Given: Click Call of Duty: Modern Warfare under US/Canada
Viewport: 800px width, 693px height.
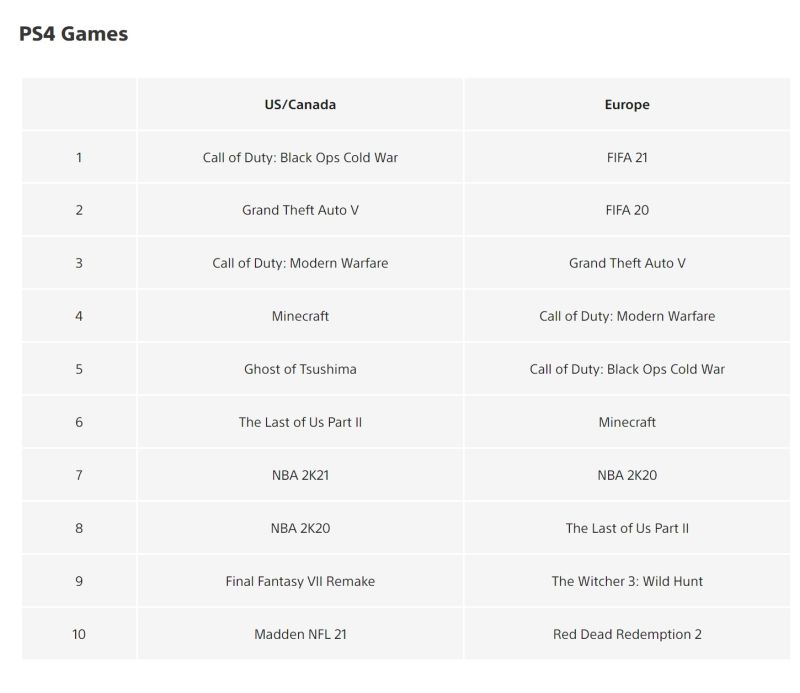Looking at the screenshot, I should tap(300, 263).
